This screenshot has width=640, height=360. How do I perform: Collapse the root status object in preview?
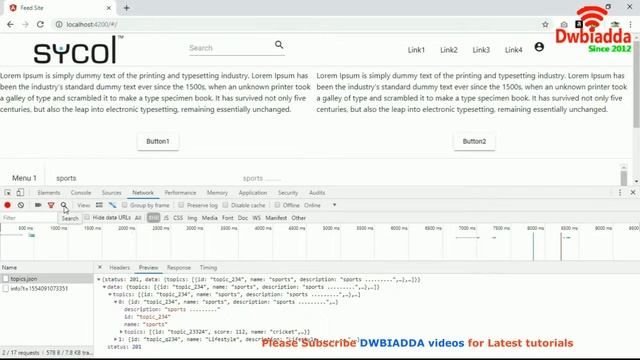coord(99,280)
